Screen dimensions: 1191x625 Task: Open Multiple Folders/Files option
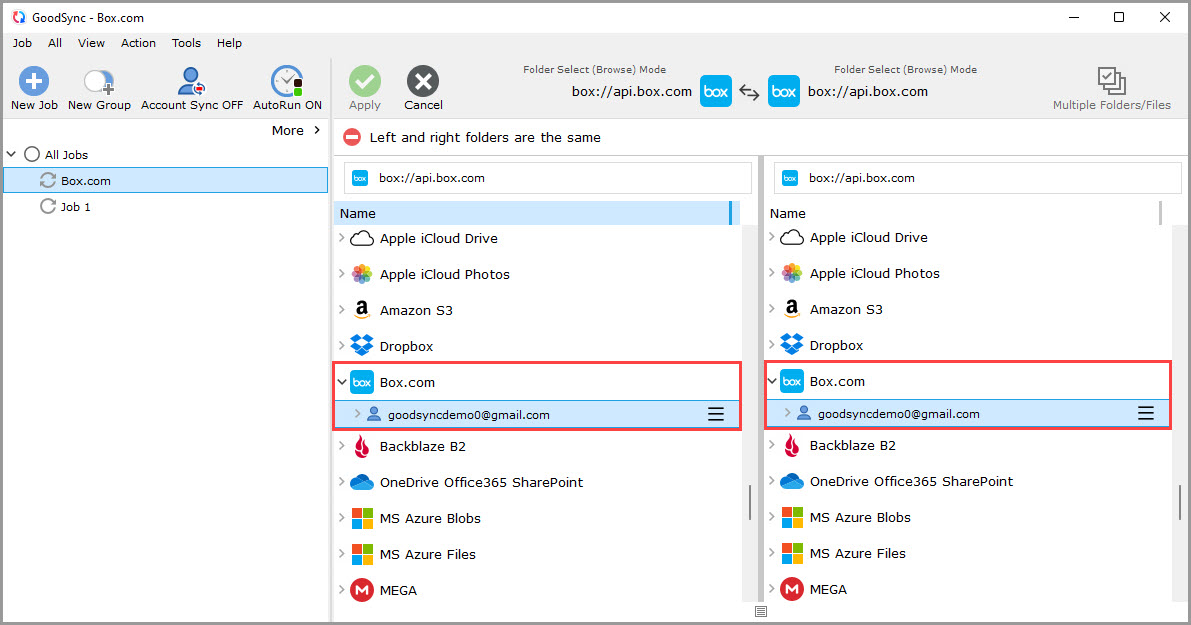[1111, 89]
